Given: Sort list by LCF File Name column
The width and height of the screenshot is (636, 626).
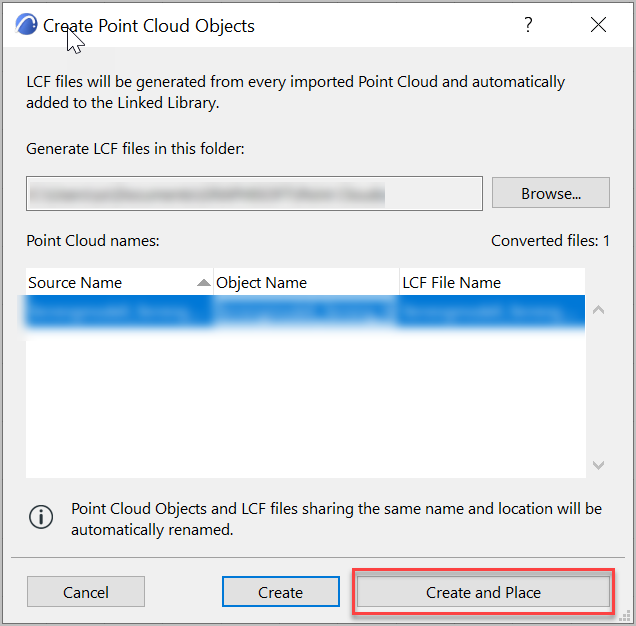Looking at the screenshot, I should [492, 282].
